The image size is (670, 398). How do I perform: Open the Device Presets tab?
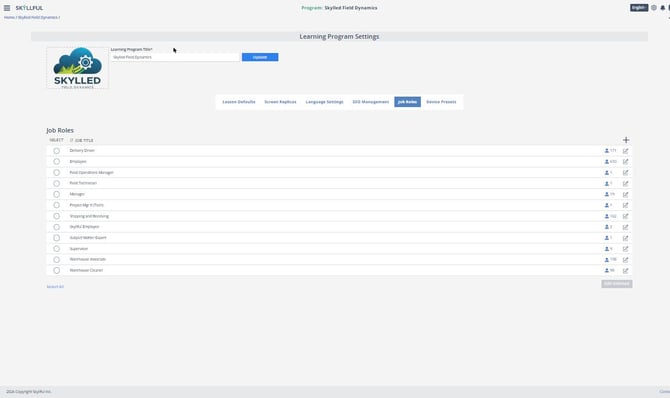[441, 102]
